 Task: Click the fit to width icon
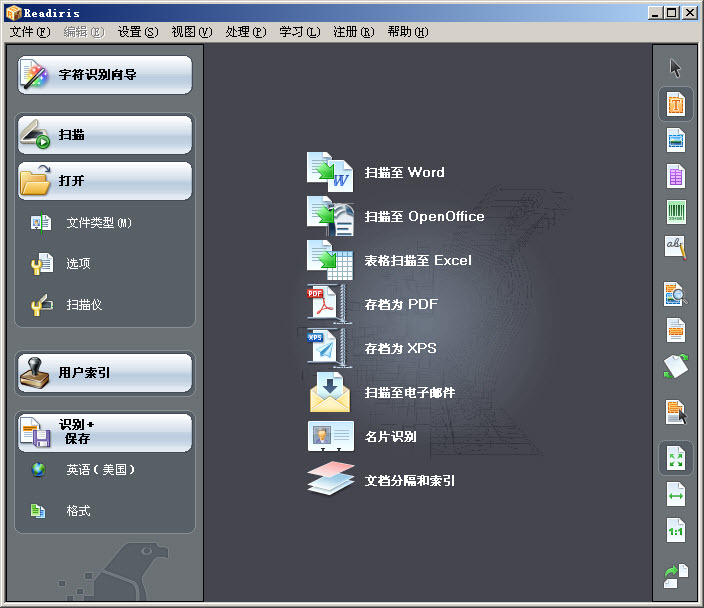coord(675,495)
